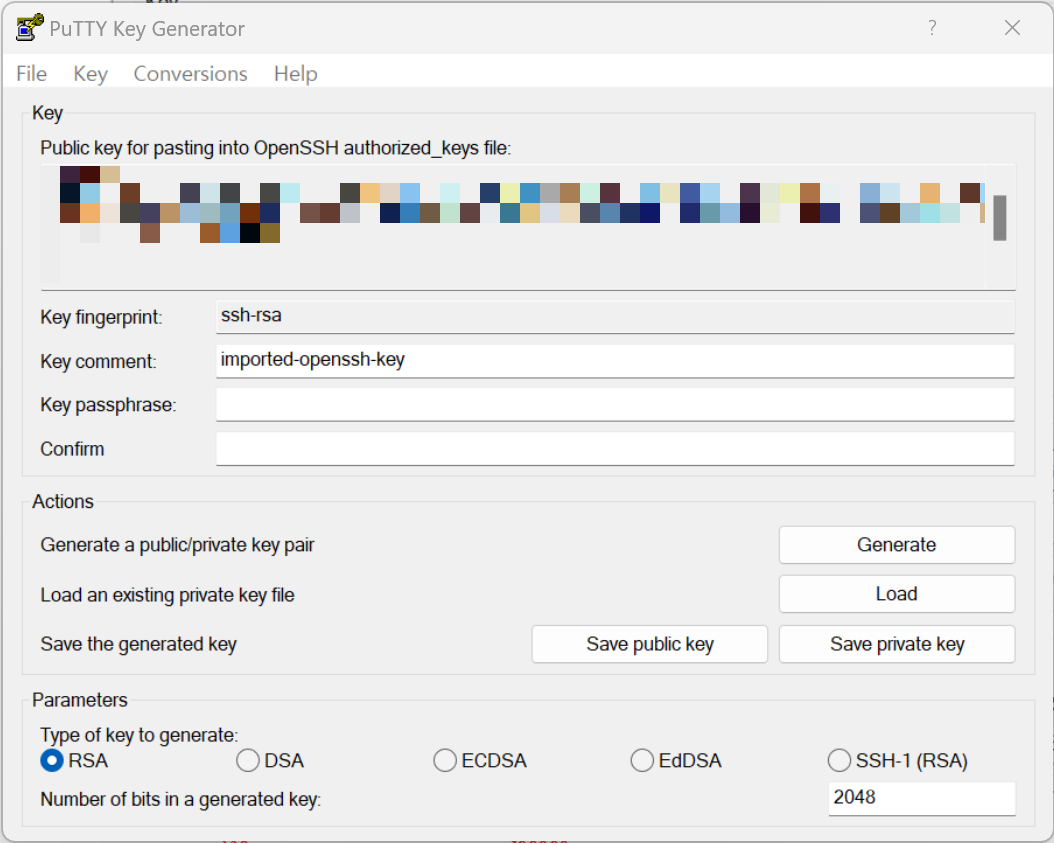Screen dimensions: 1054x843
Task: Open the Conversions menu
Action: (190, 73)
